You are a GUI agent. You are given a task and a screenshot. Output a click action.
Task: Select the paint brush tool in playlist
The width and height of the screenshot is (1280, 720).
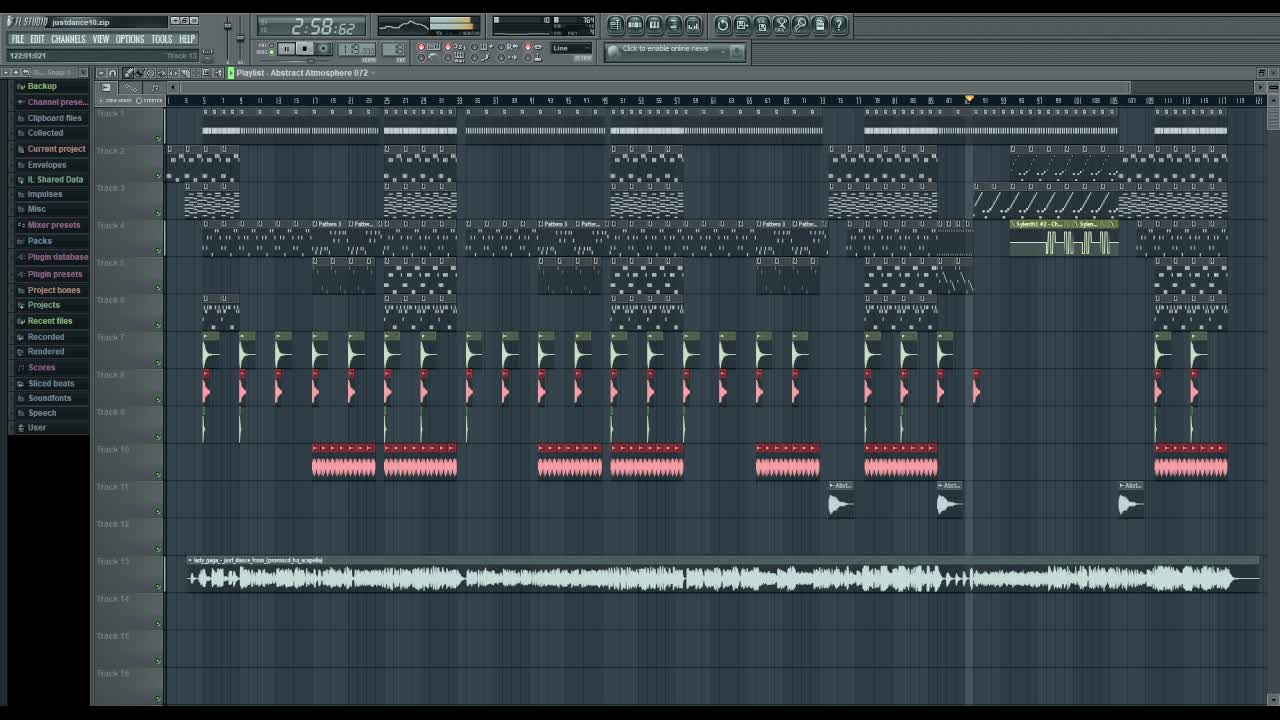pyautogui.click(x=139, y=73)
